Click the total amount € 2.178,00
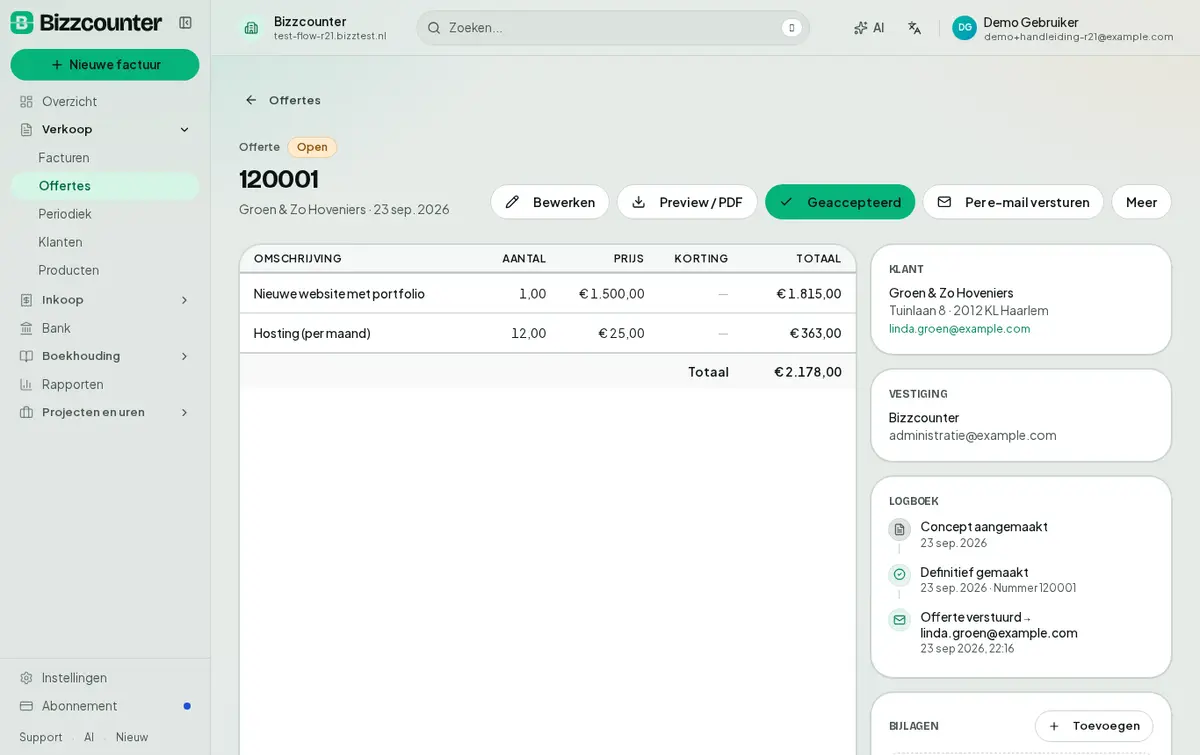The image size is (1200, 755). point(808,372)
